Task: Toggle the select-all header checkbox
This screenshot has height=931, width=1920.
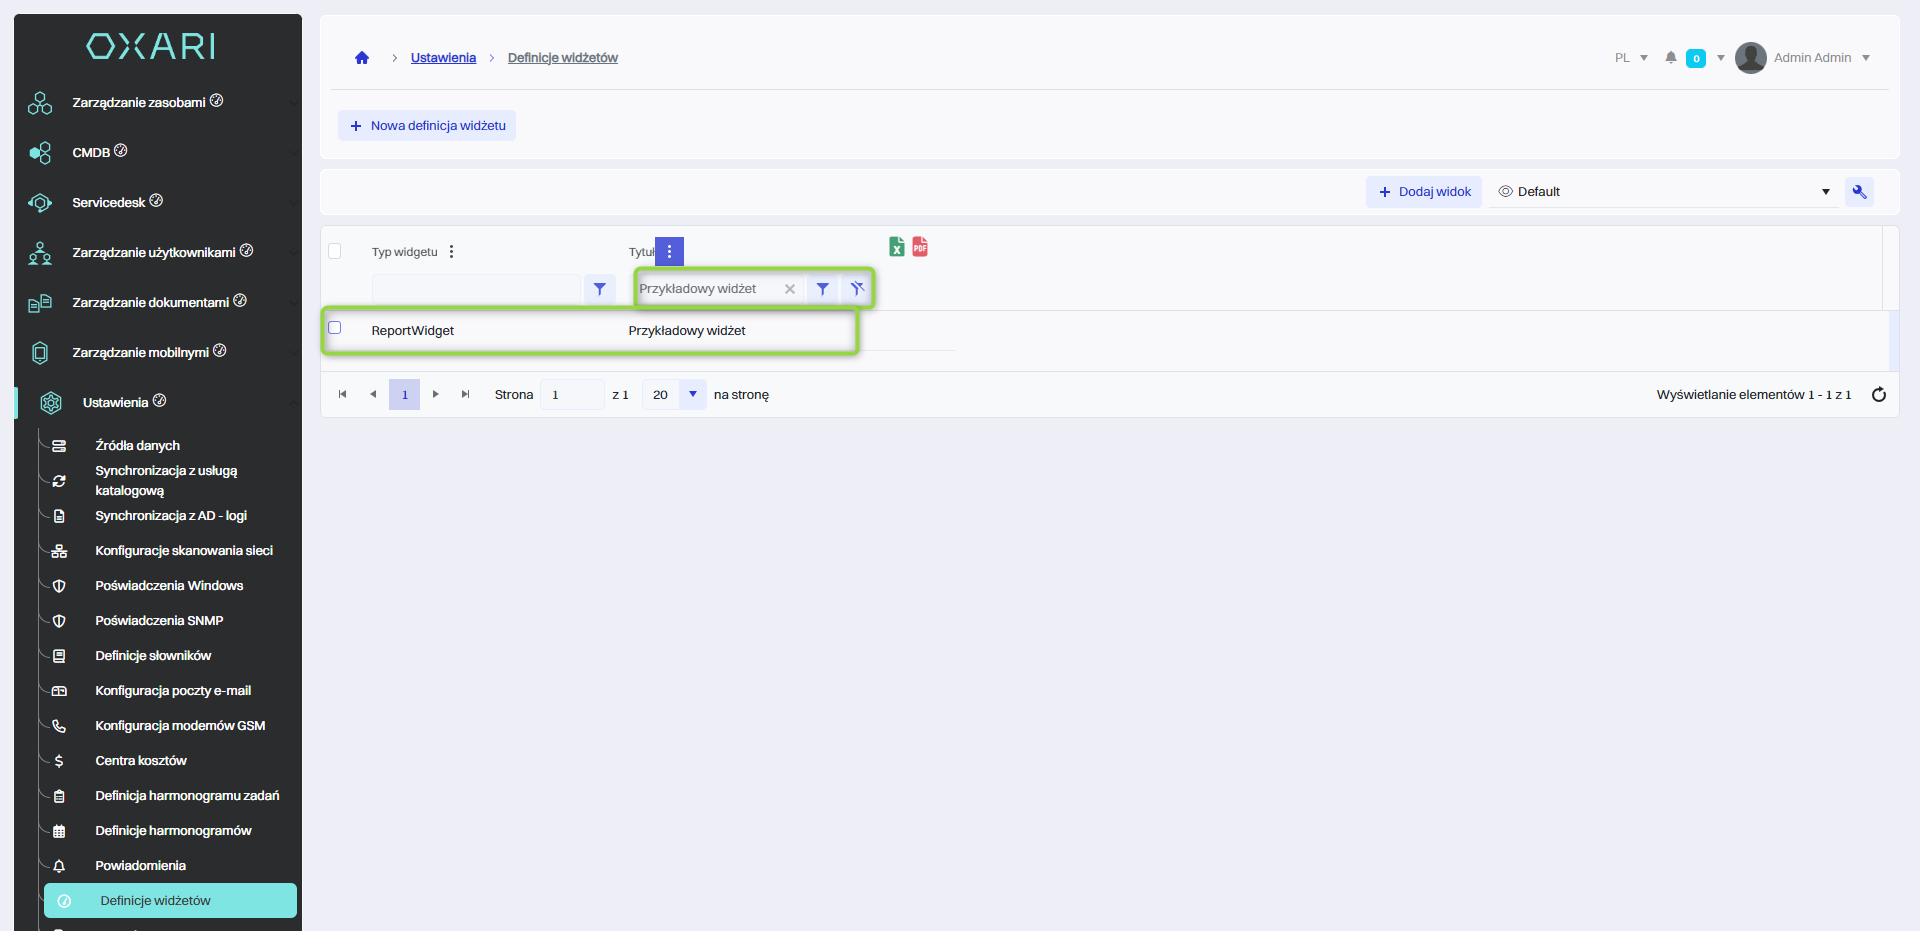Action: tap(335, 251)
